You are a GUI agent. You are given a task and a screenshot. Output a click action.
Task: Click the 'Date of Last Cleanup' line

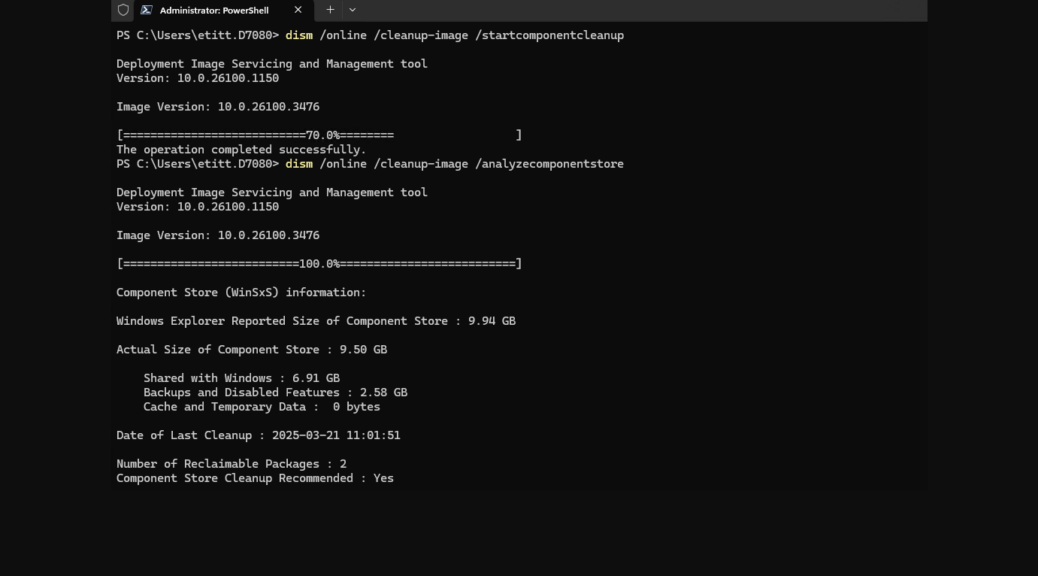(258, 436)
